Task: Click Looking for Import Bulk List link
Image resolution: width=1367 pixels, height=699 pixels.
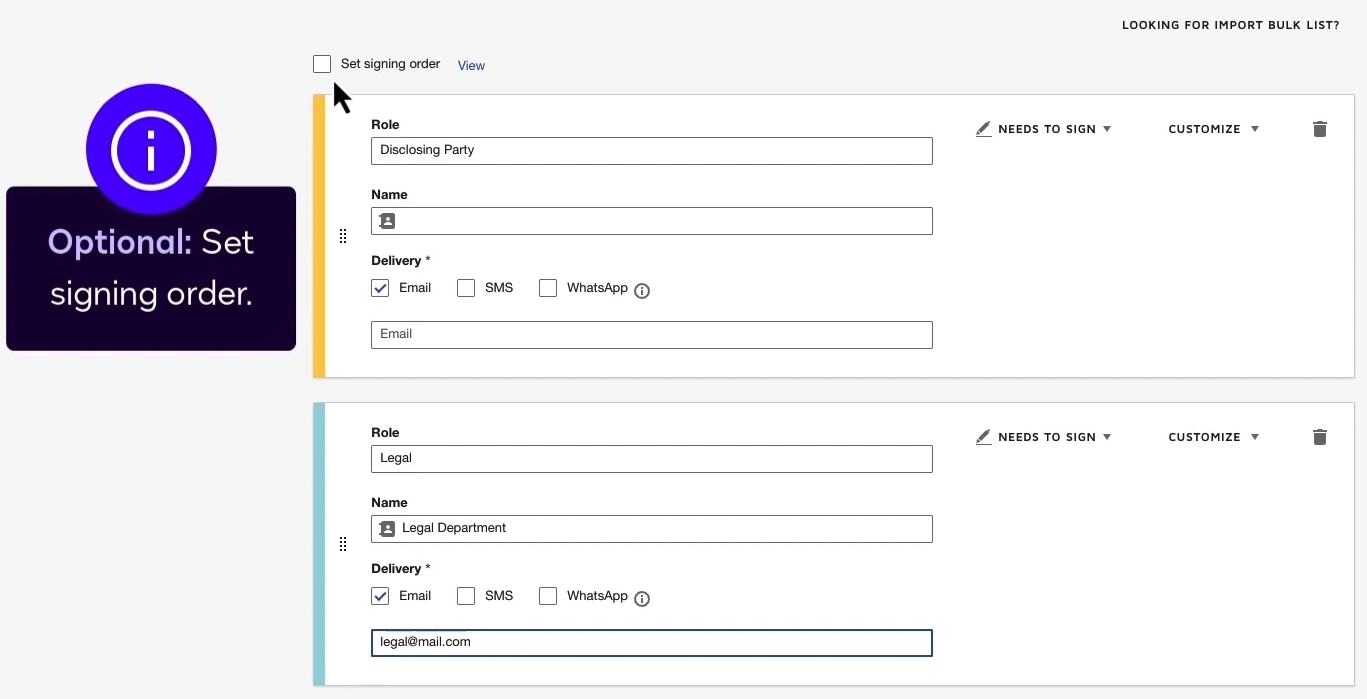Action: coord(1230,25)
